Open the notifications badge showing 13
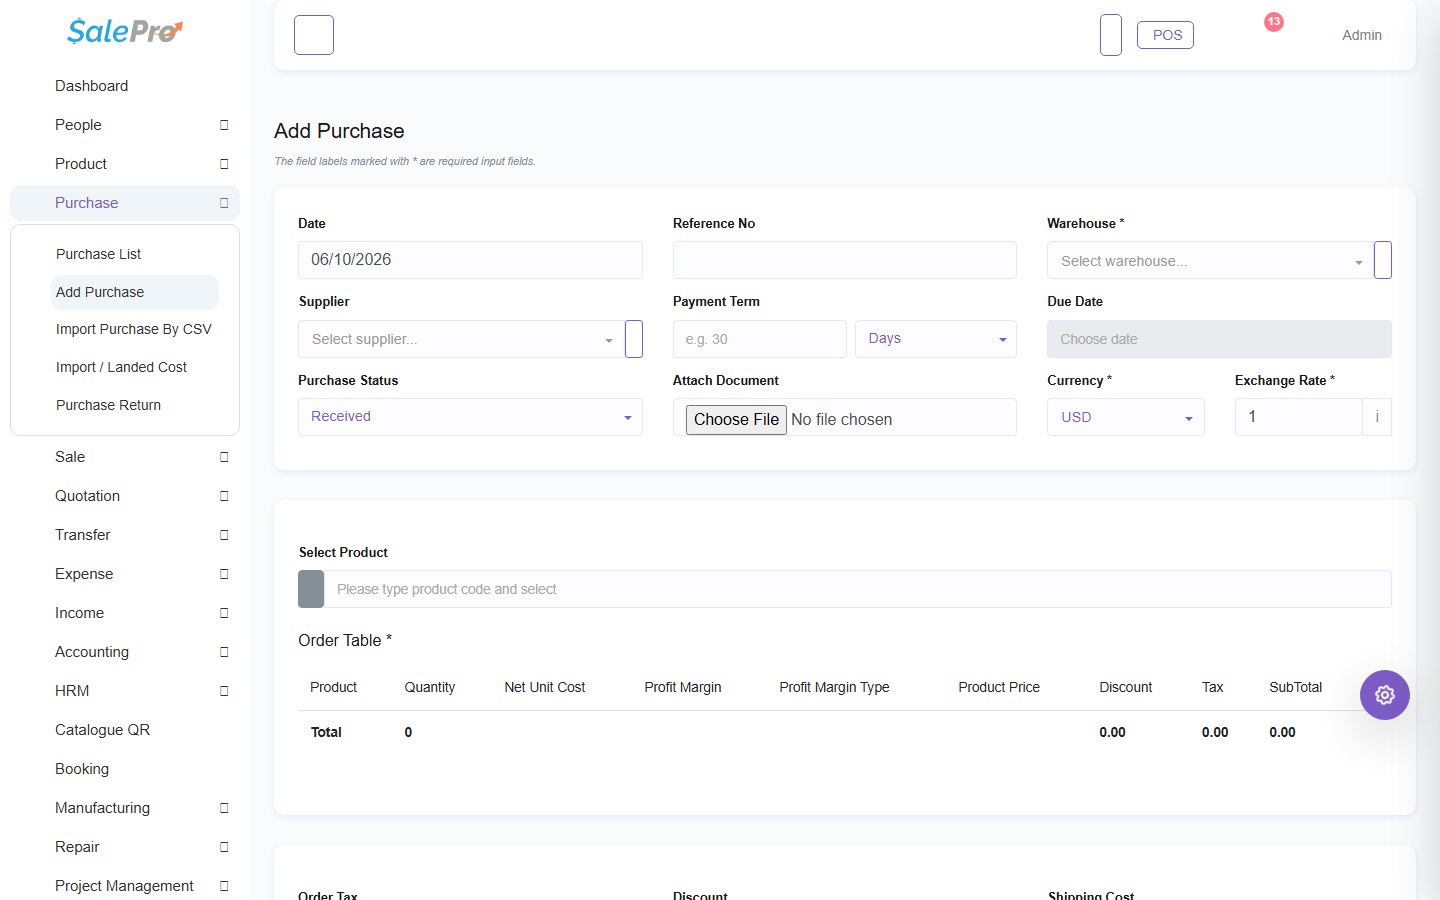Viewport: 1440px width, 900px height. (x=1273, y=22)
